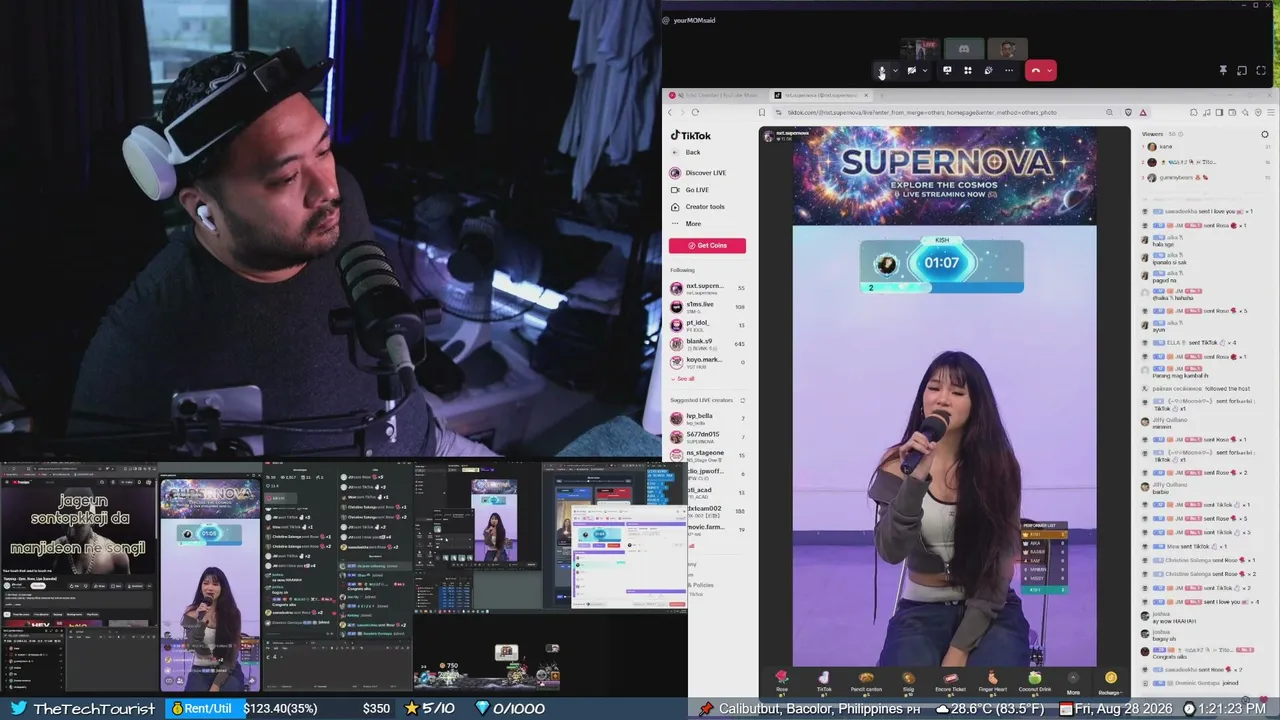
Task: Pop out the call window
Action: tap(1242, 70)
